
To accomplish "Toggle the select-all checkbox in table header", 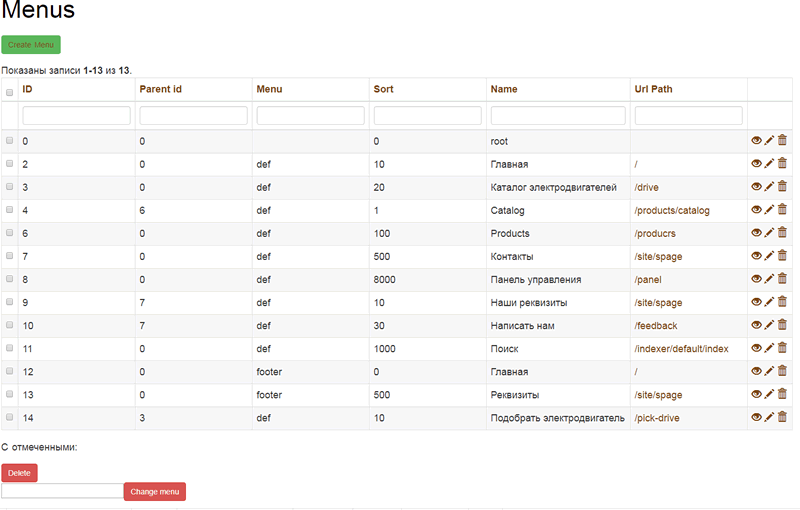I will point(10,93).
